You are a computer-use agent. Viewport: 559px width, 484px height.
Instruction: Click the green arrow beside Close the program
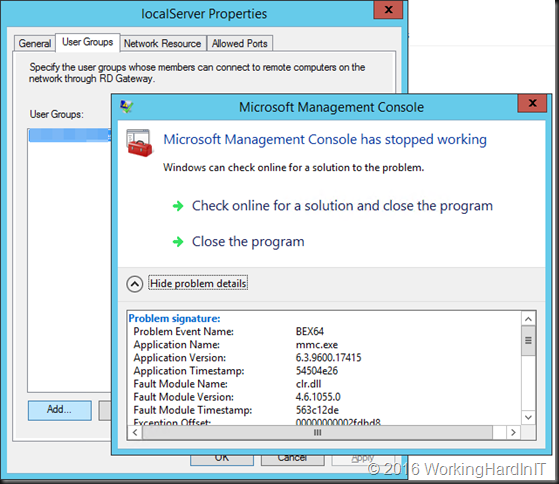point(178,242)
